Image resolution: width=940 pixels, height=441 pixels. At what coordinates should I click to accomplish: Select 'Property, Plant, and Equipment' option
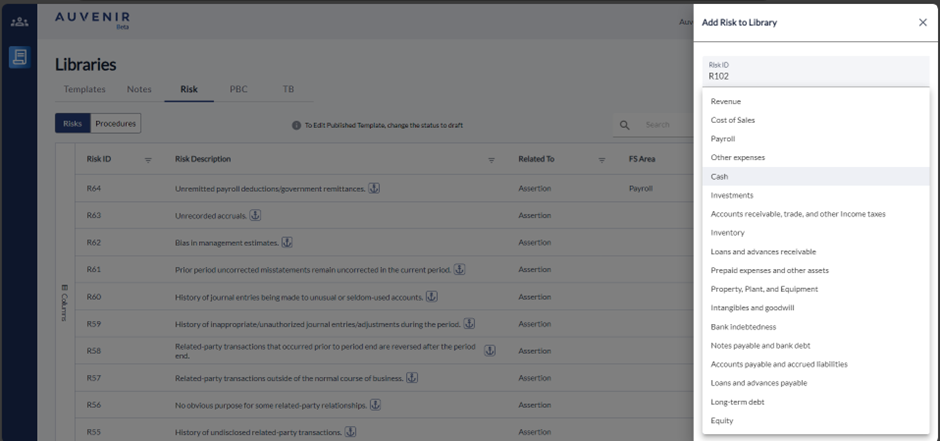764,289
